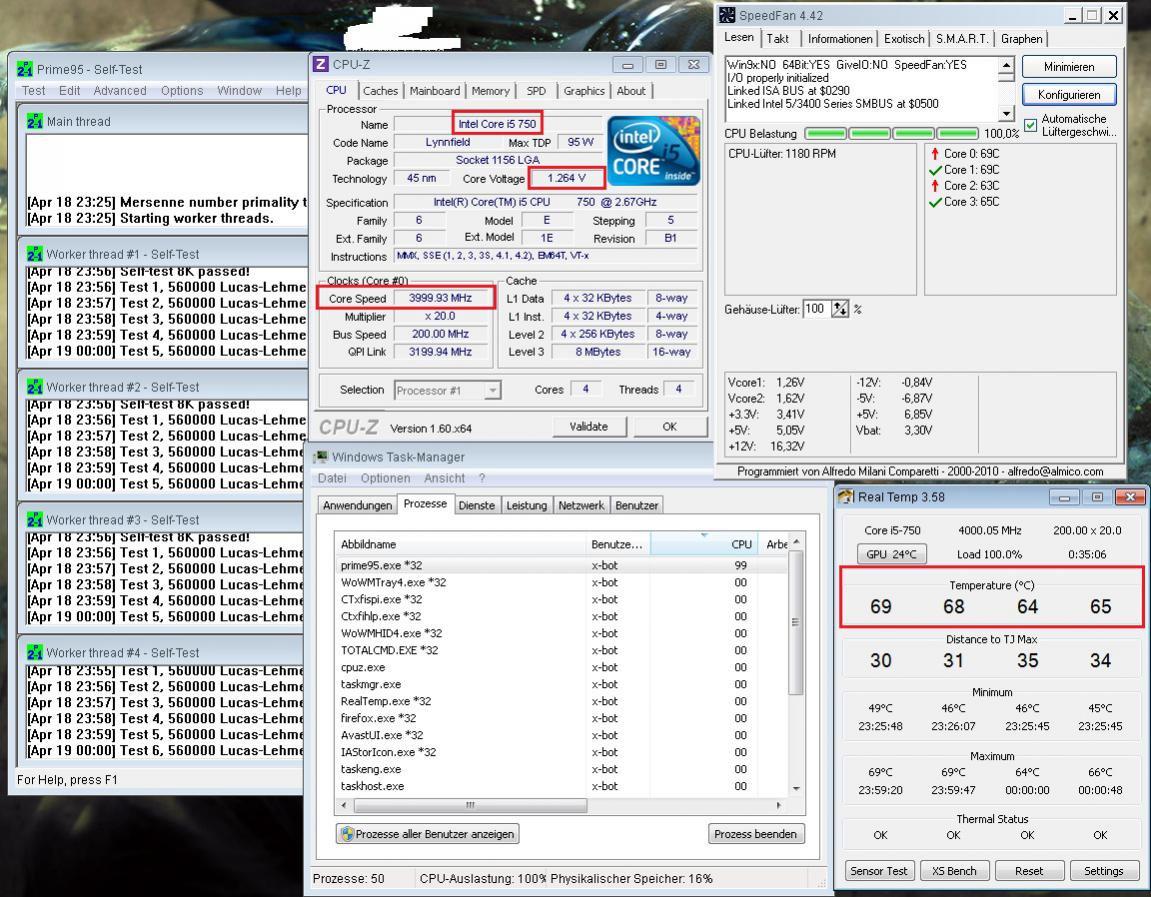1151x897 pixels.
Task: Open the Optionen menu in Task-Manager
Action: coord(385,478)
